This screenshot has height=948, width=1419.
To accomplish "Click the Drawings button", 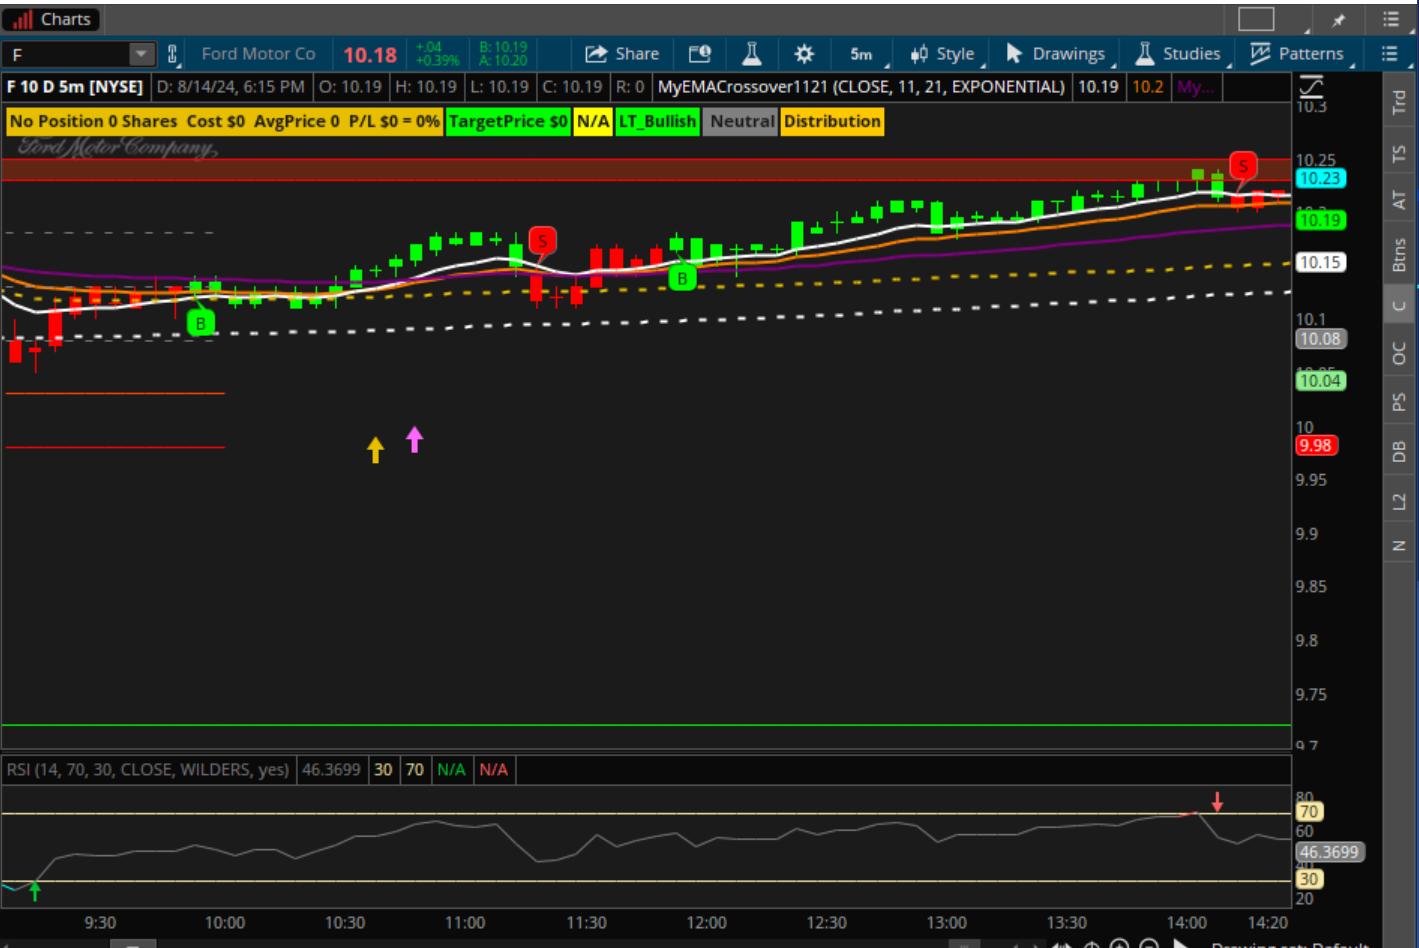I will 1056,54.
